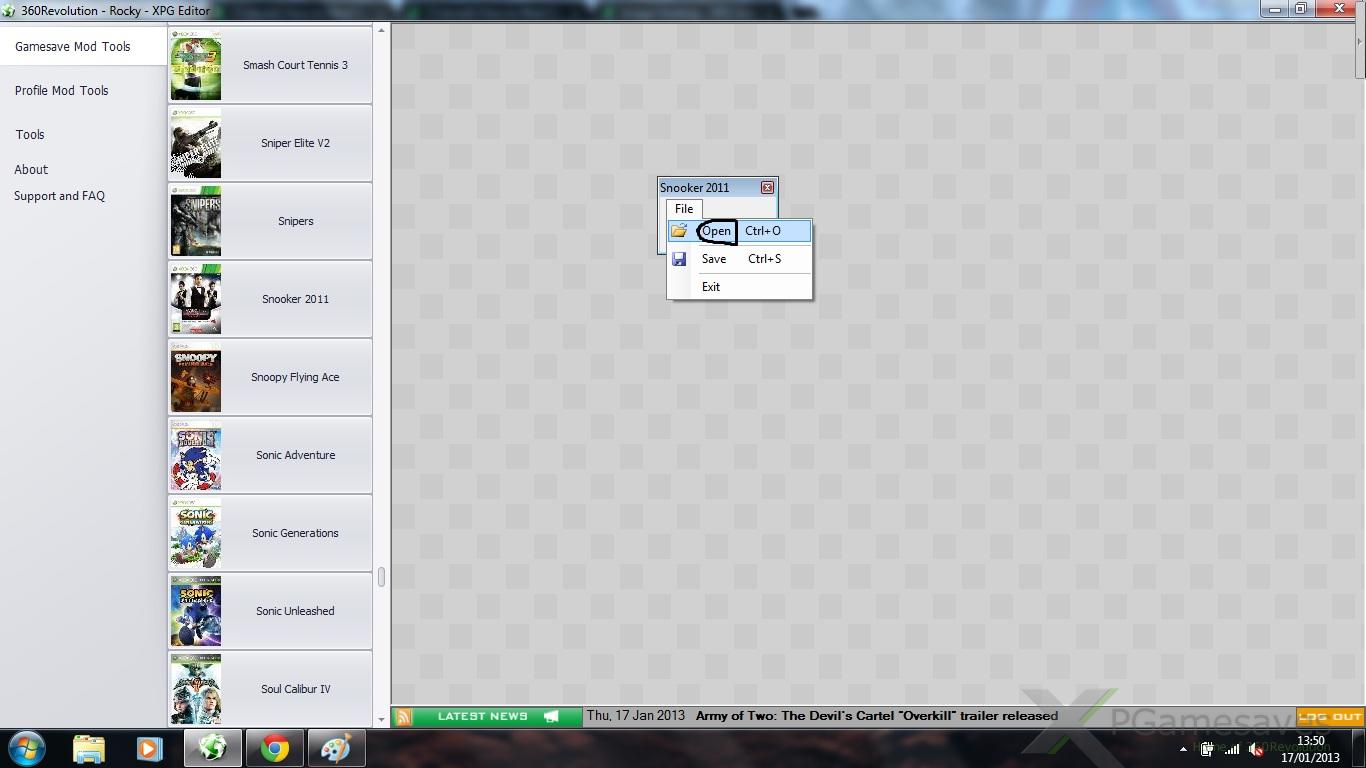The width and height of the screenshot is (1366, 768).
Task: Open the Gamesave Mod Tools tab
Action: [x=73, y=47]
